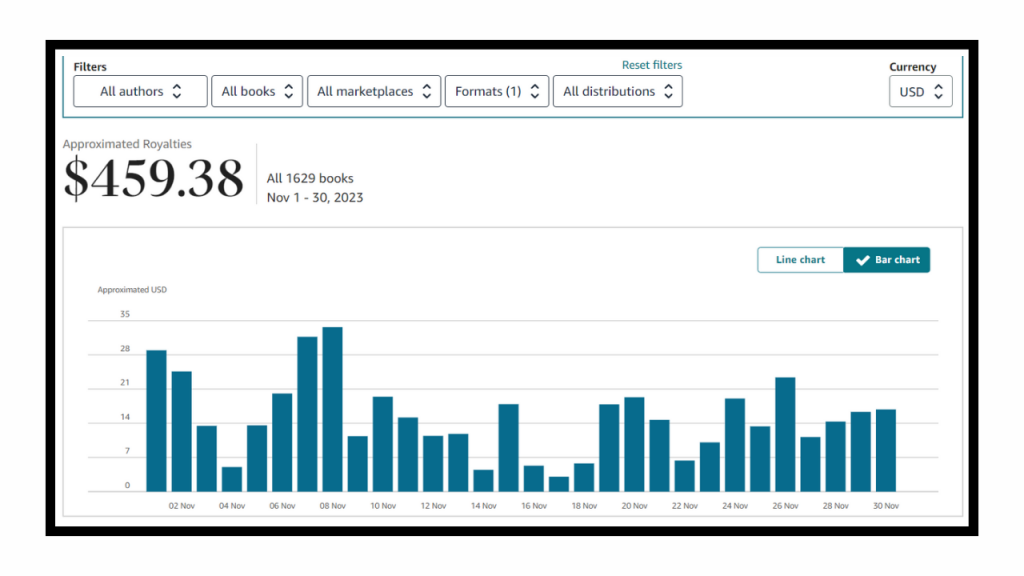1024x576 pixels.
Task: Click the All 1629 books text
Action: tap(310, 178)
